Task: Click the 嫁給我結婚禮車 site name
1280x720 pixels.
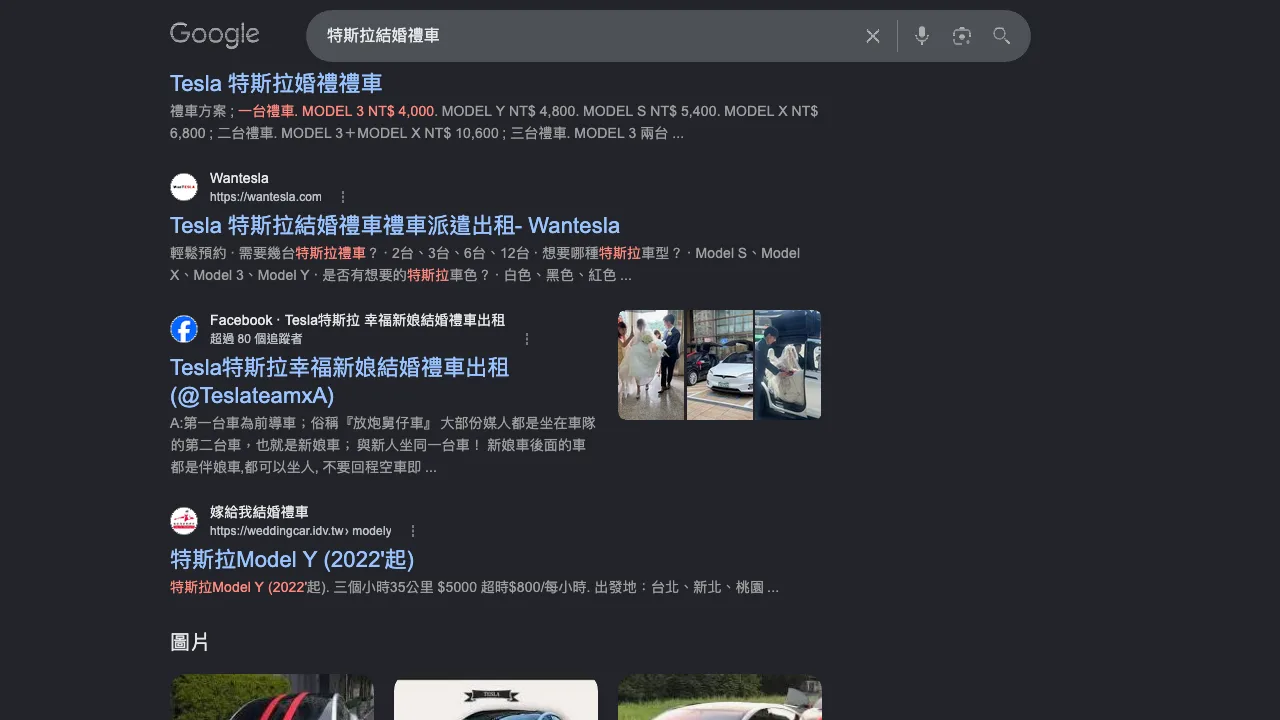Action: (259, 512)
